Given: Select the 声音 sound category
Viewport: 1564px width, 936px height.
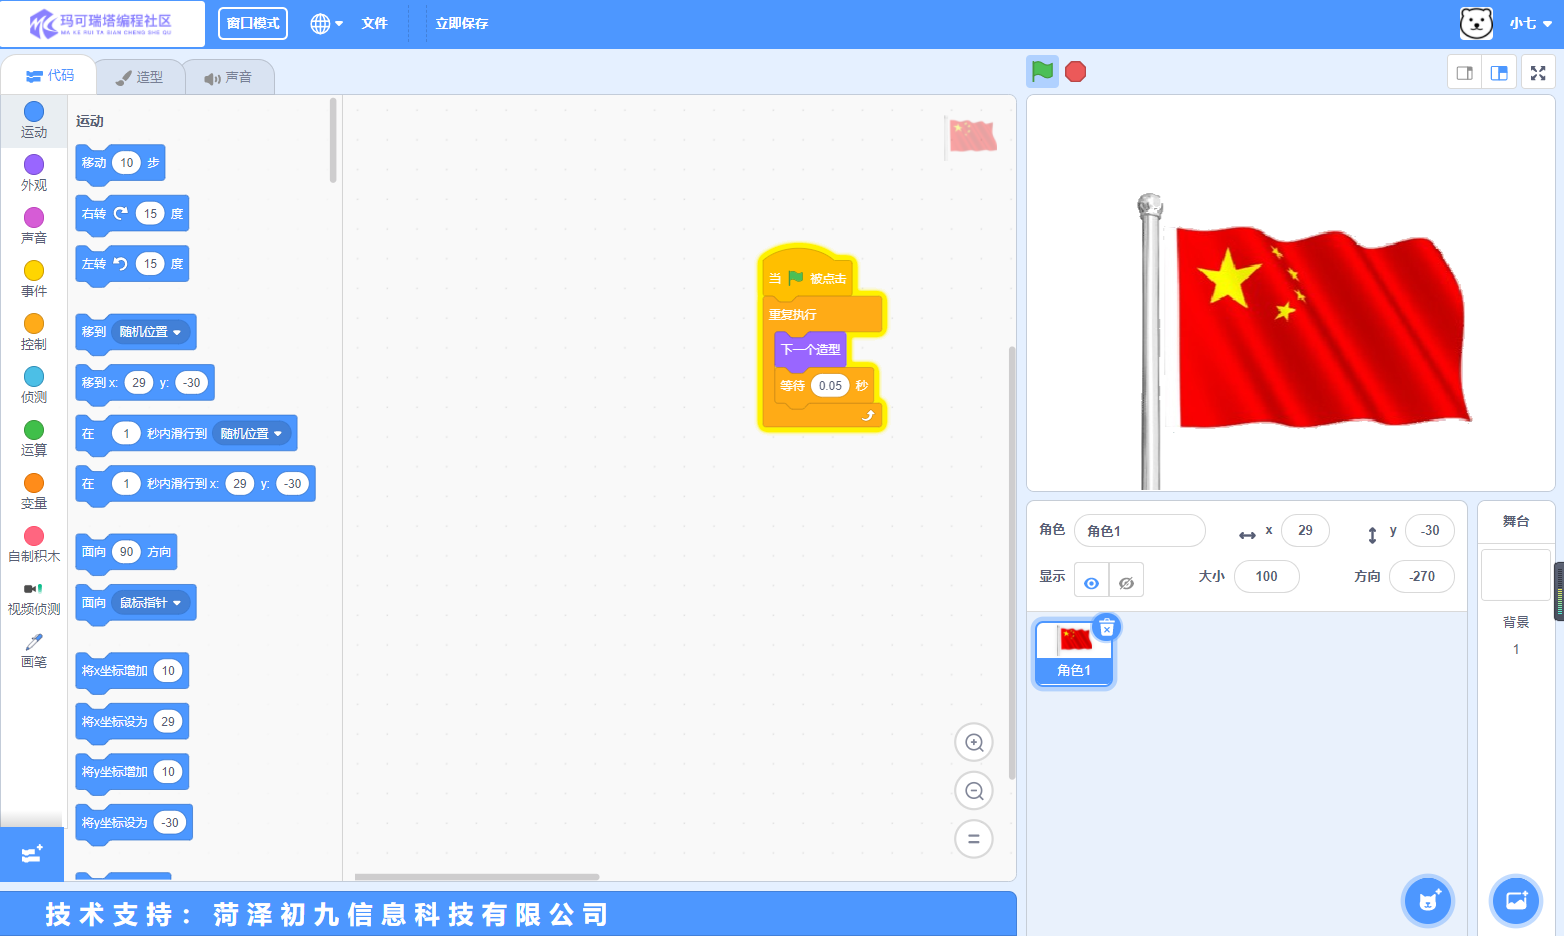Looking at the screenshot, I should click(x=34, y=226).
